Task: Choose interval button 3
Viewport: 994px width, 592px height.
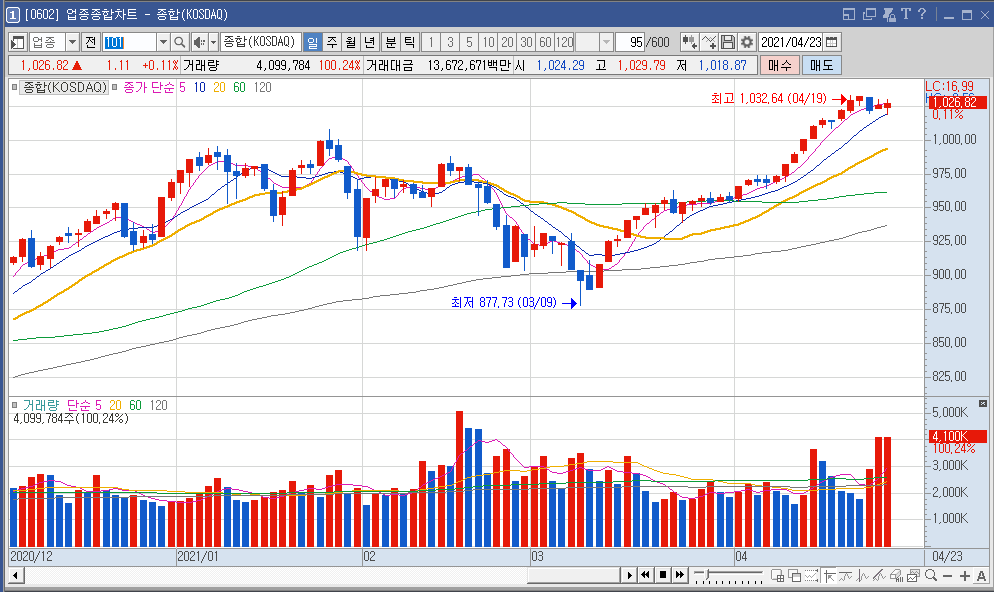Action: click(450, 42)
